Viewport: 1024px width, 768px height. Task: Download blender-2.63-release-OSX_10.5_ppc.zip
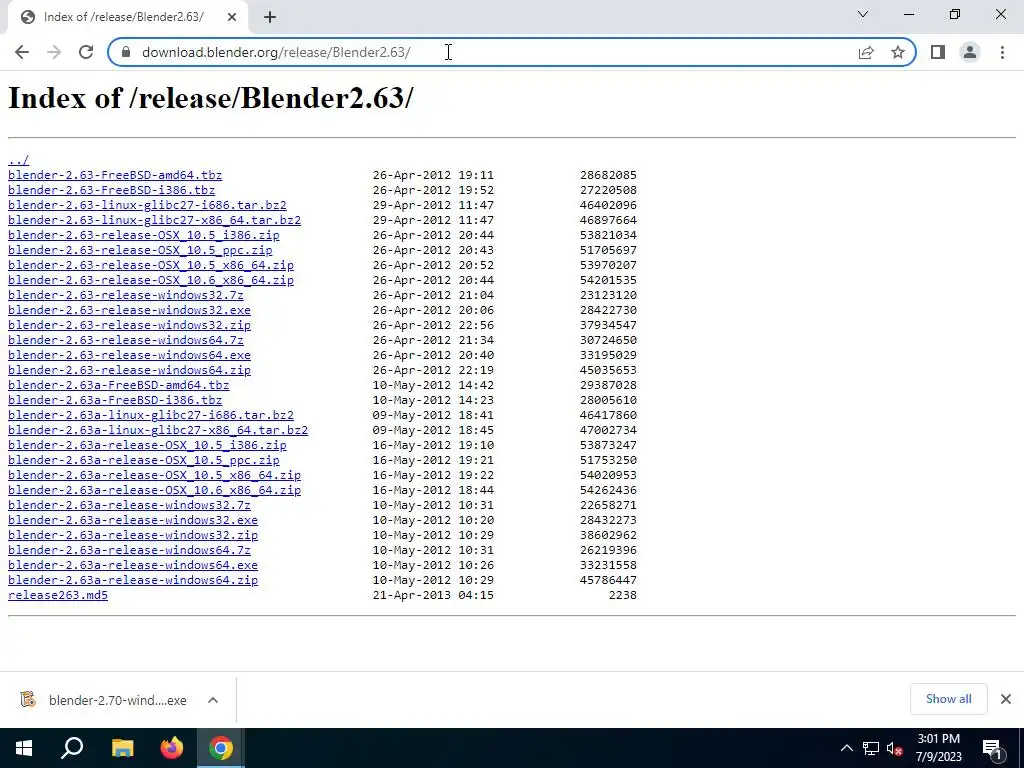point(140,250)
